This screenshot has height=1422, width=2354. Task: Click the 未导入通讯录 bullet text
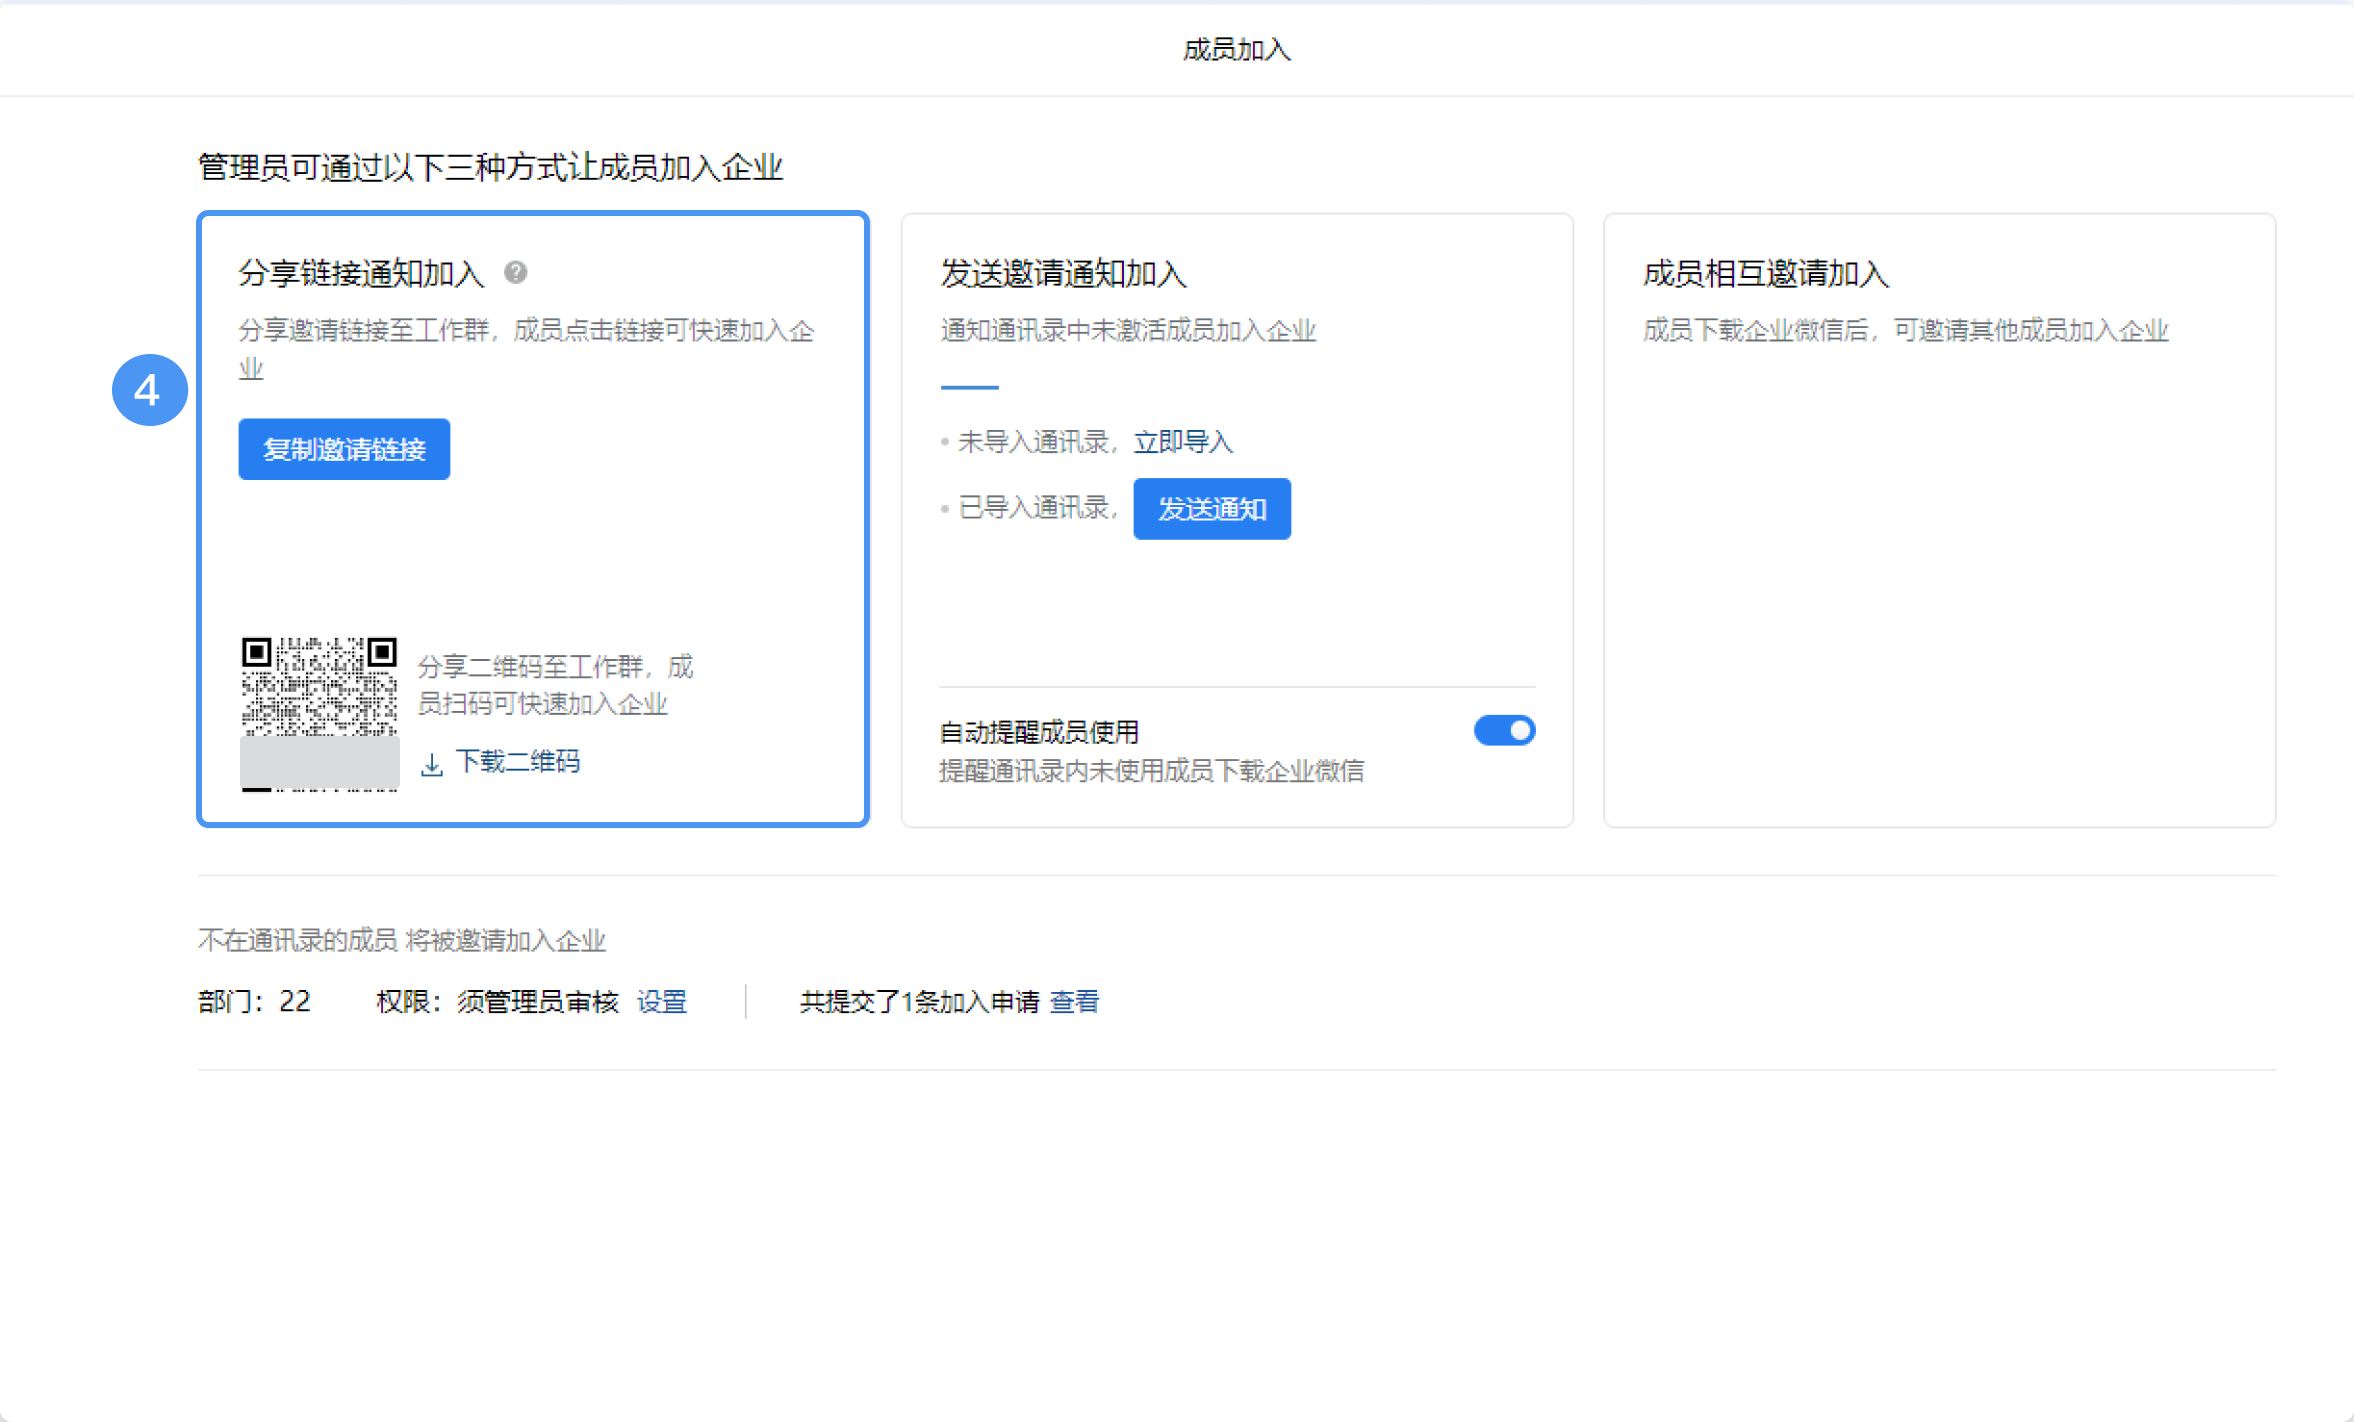1040,442
